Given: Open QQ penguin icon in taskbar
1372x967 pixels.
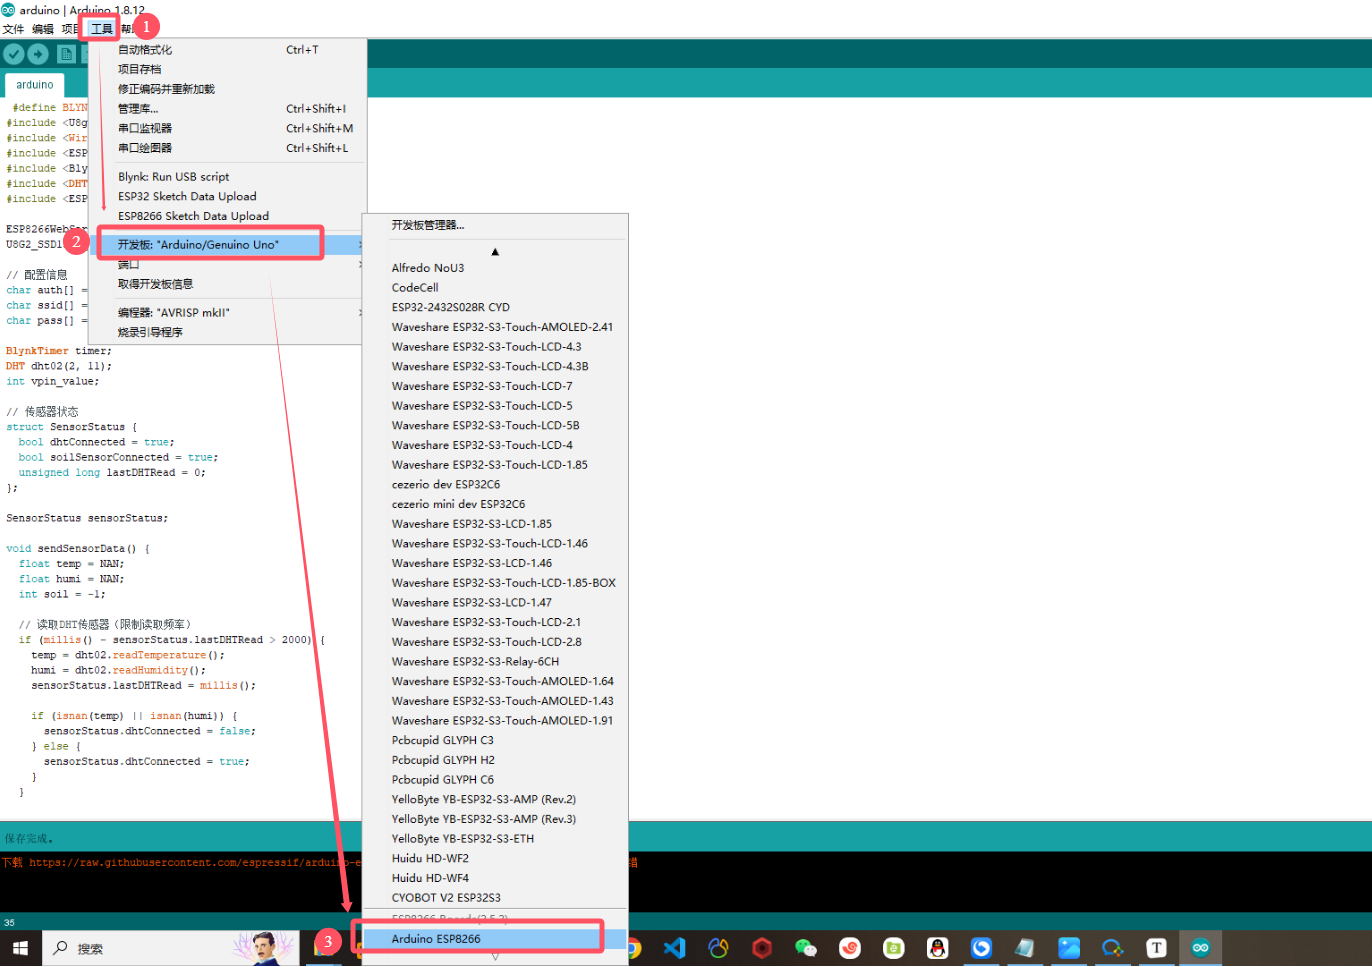Looking at the screenshot, I should coord(937,948).
